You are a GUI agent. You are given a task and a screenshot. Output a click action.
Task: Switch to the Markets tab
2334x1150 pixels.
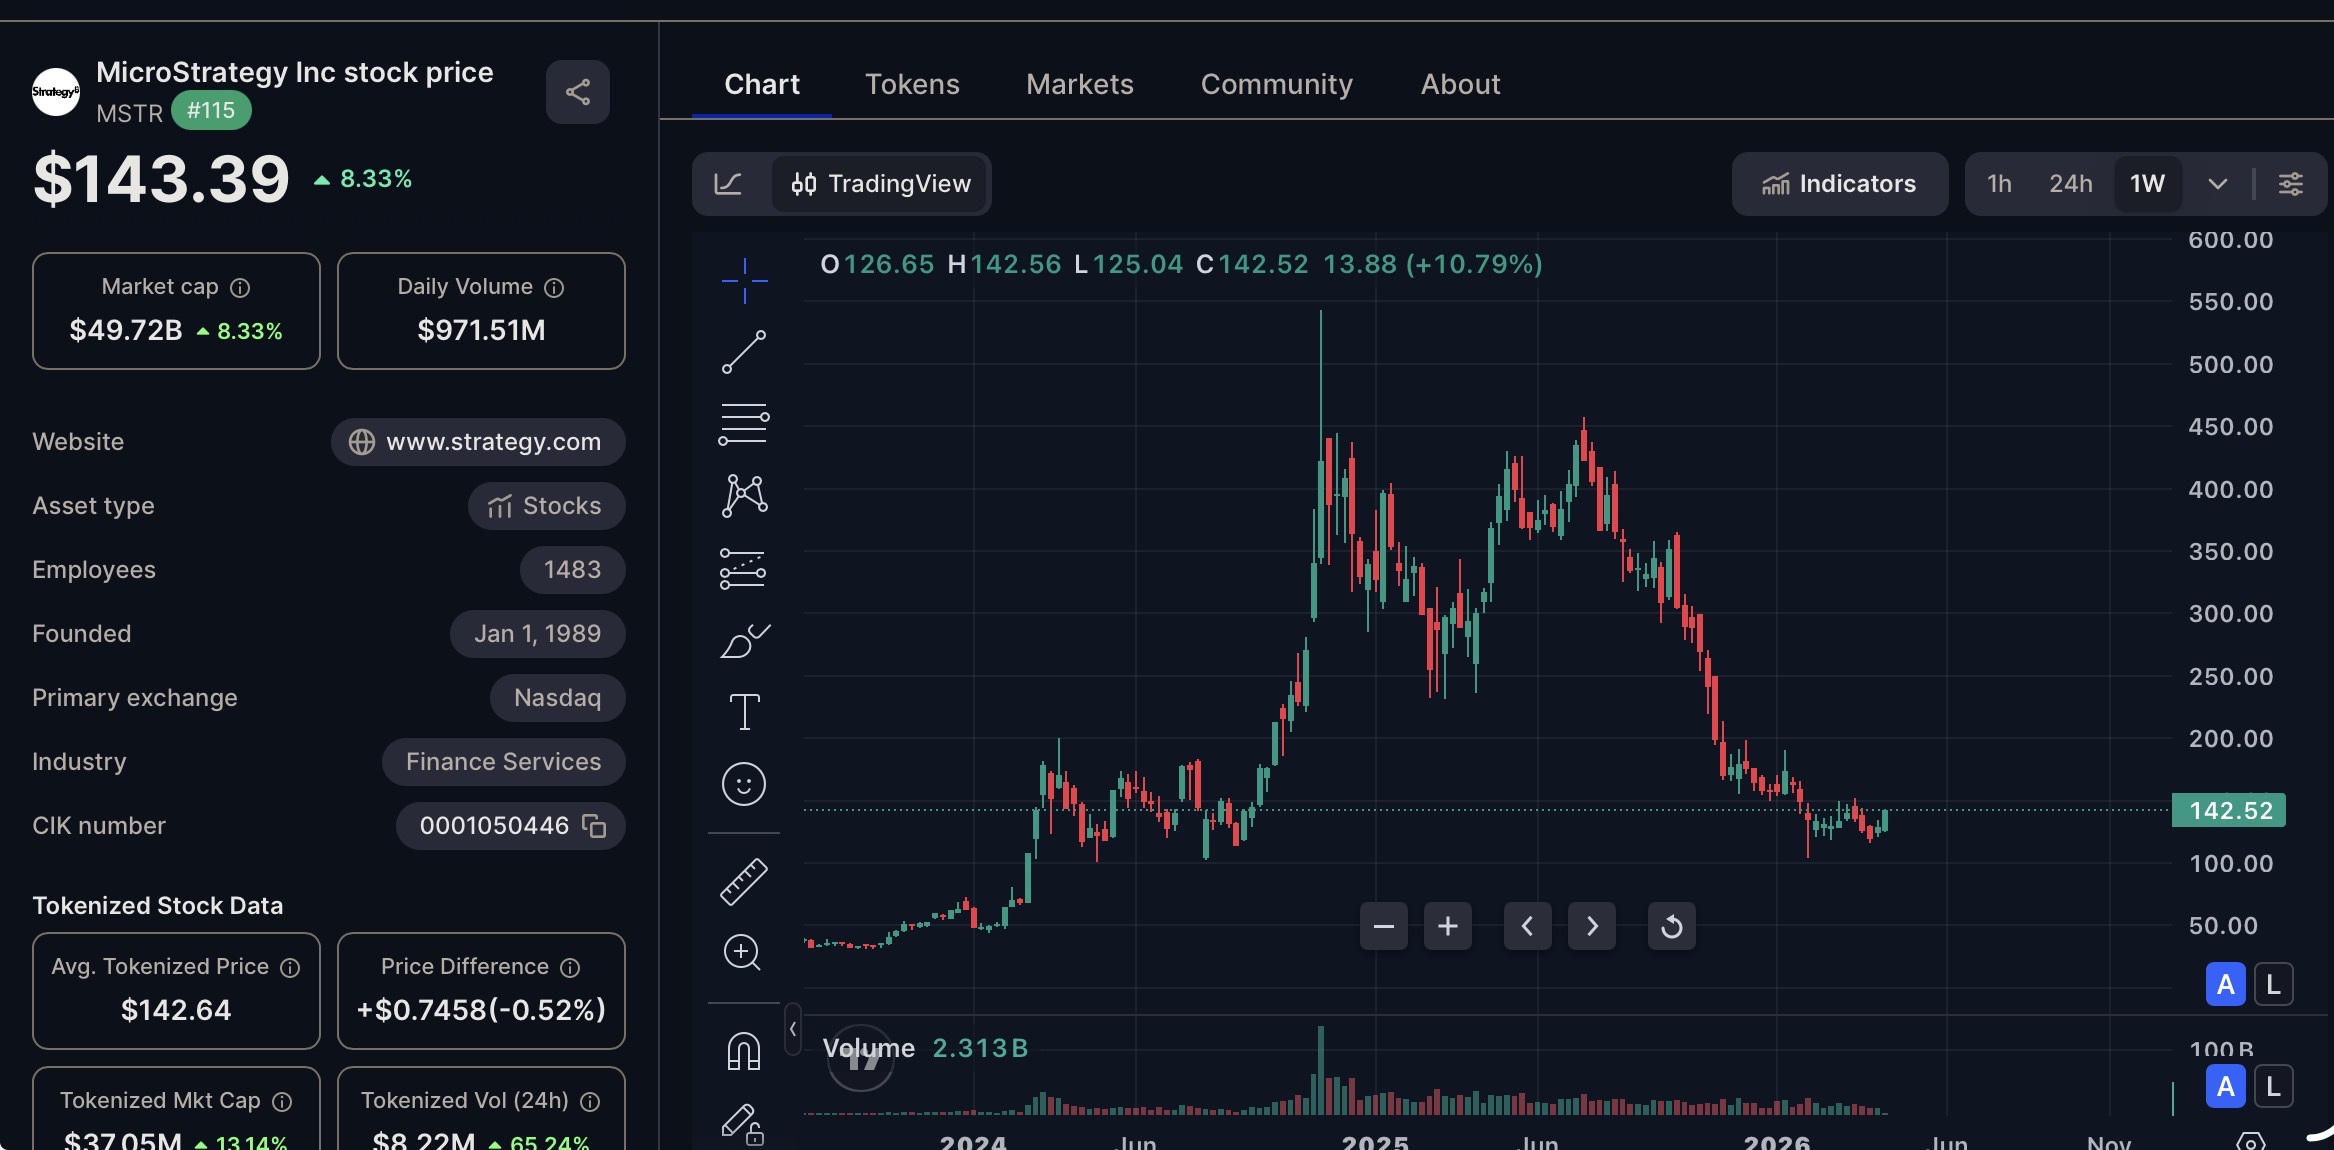click(x=1079, y=84)
